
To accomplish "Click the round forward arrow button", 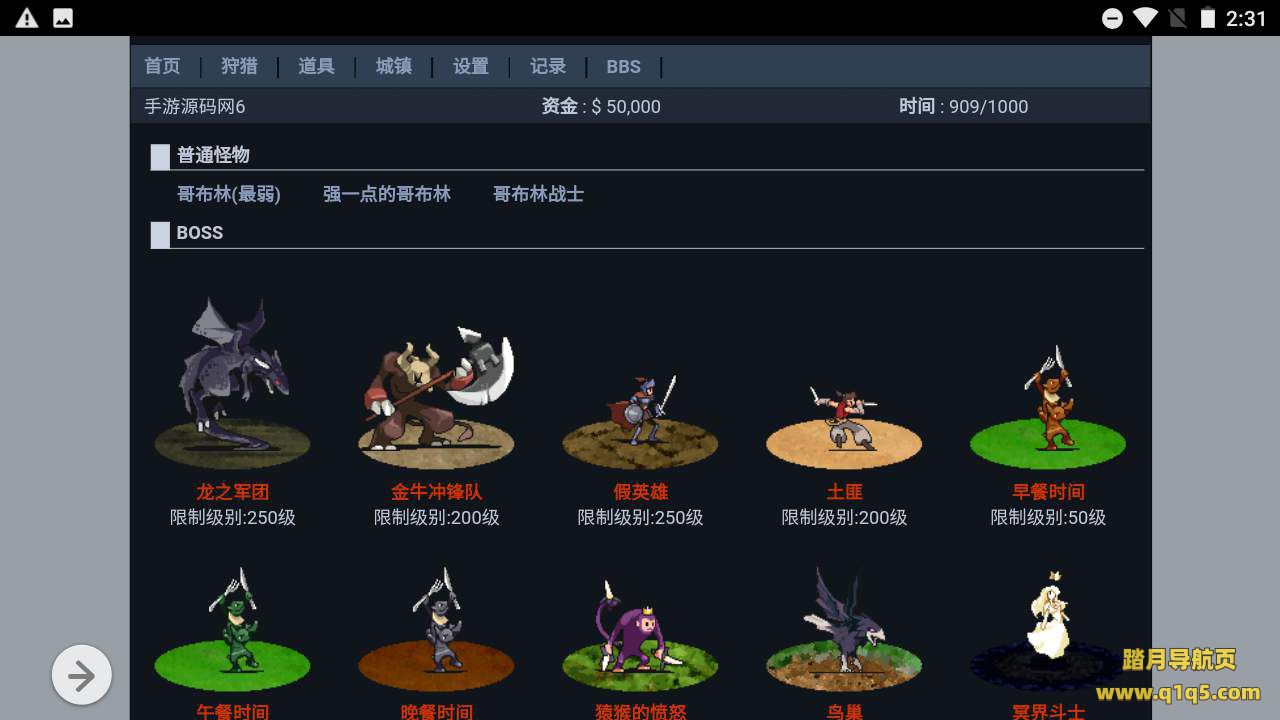I will tap(82, 675).
